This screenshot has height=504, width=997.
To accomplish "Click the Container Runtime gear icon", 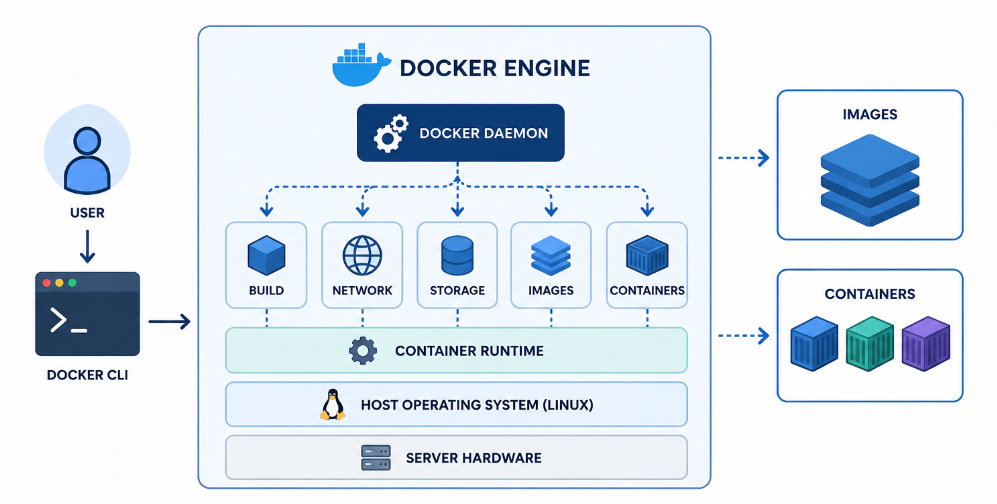I will coord(363,351).
